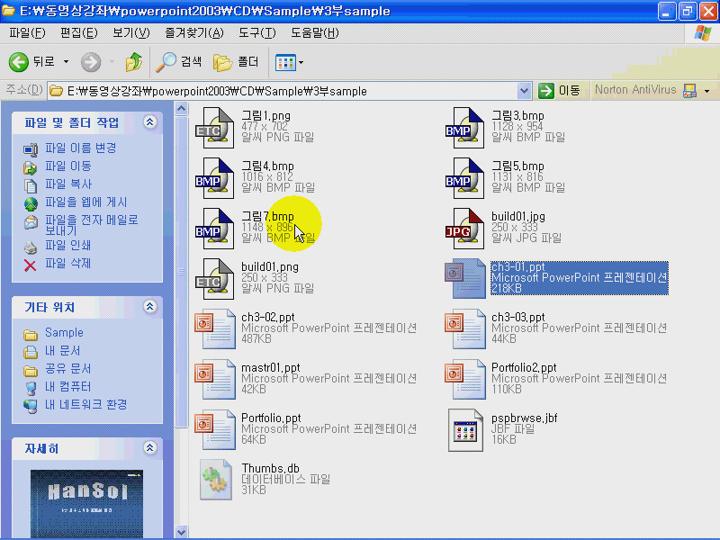Open the Views toolbar dropdown button
This screenshot has height=540, width=720.
pyautogui.click(x=289, y=62)
